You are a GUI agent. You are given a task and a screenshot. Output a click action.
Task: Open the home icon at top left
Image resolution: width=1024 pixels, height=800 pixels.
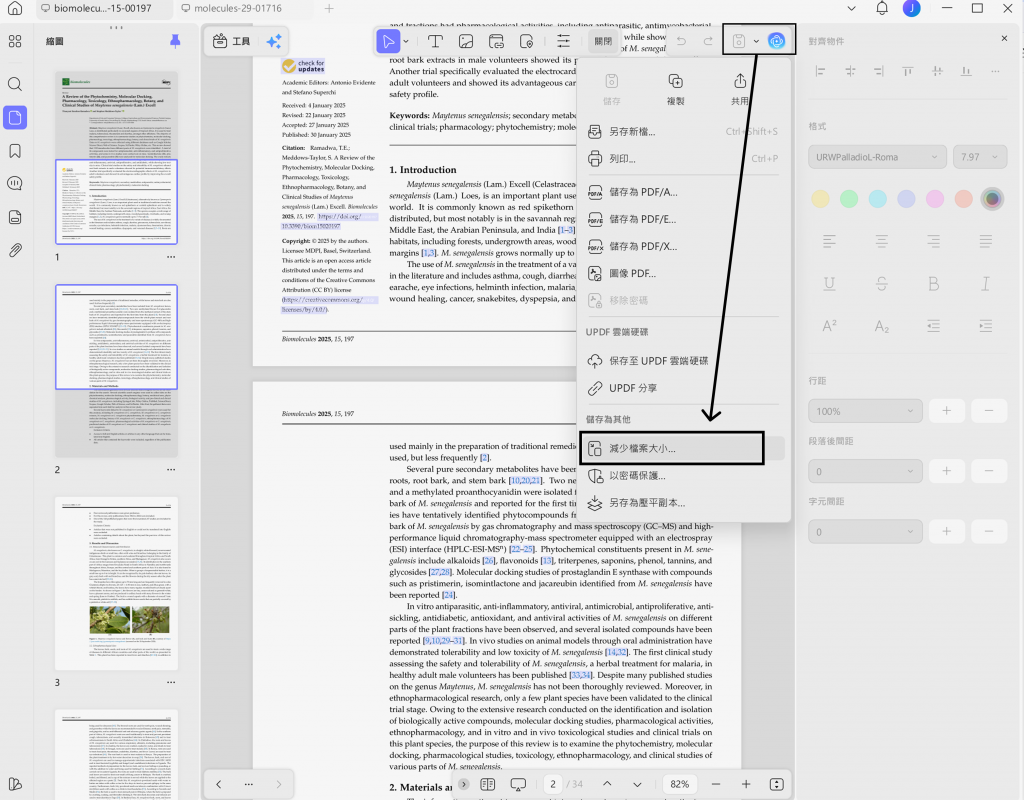click(15, 8)
